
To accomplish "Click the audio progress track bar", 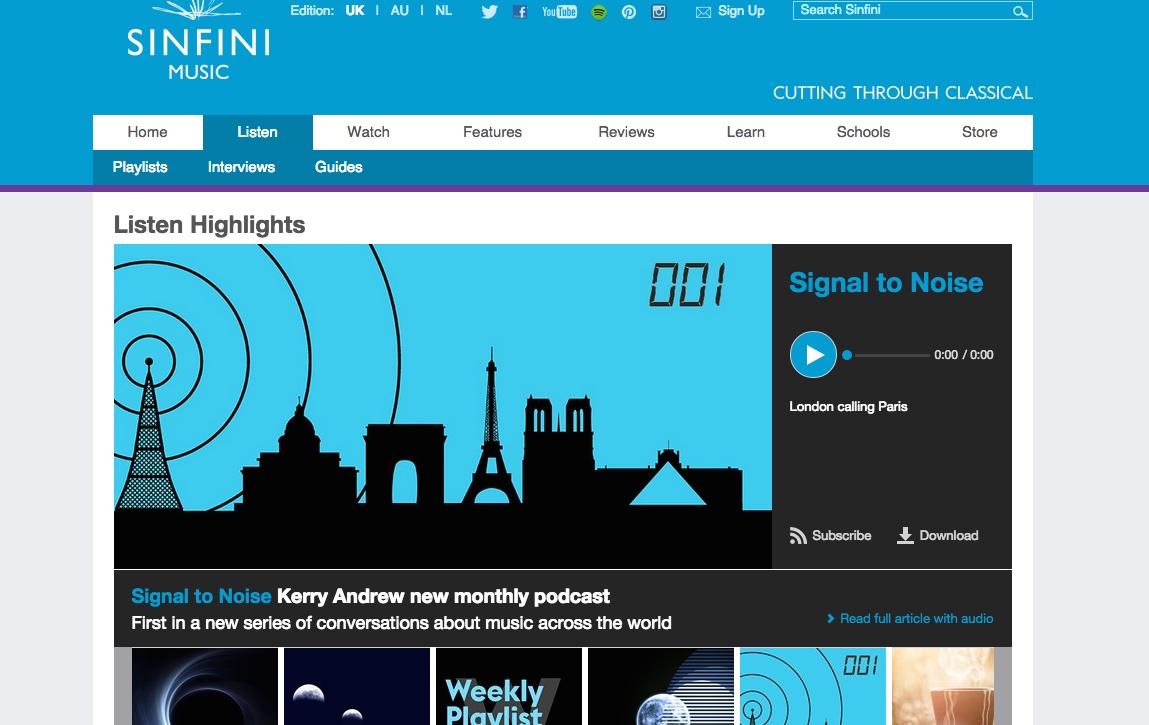I will point(892,355).
